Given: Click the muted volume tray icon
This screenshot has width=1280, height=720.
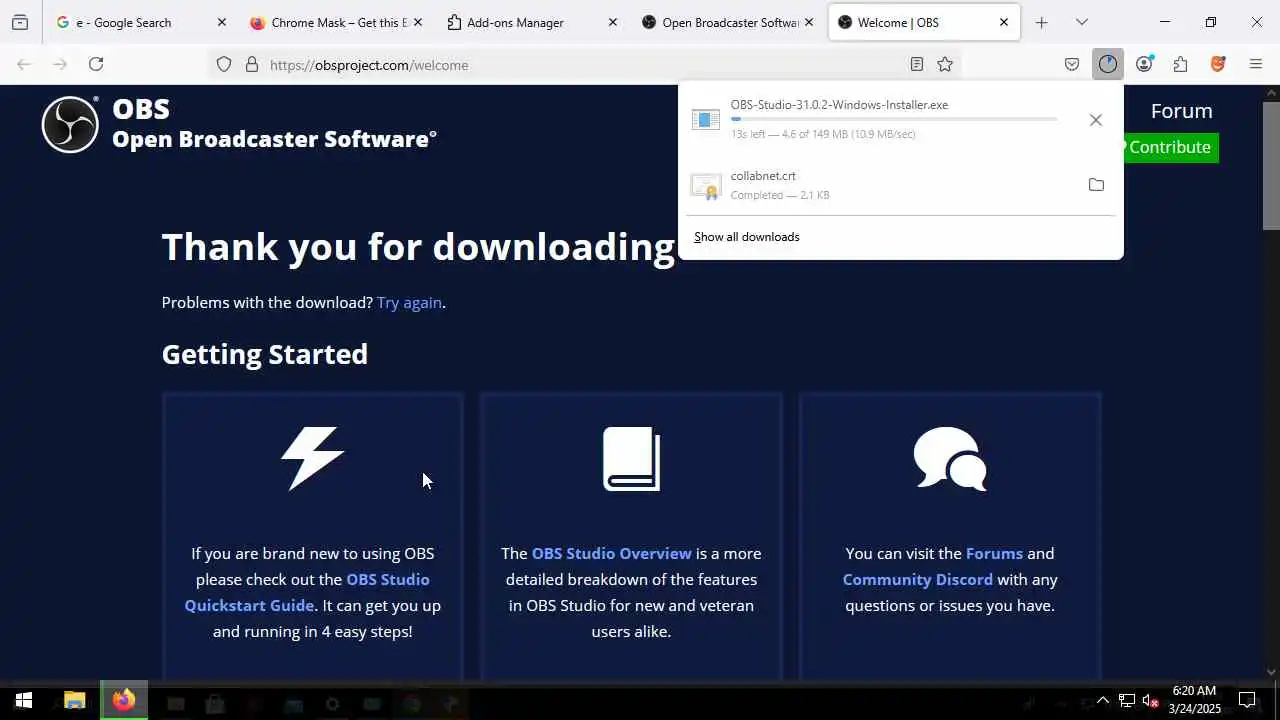Looking at the screenshot, I should click(x=1150, y=701).
